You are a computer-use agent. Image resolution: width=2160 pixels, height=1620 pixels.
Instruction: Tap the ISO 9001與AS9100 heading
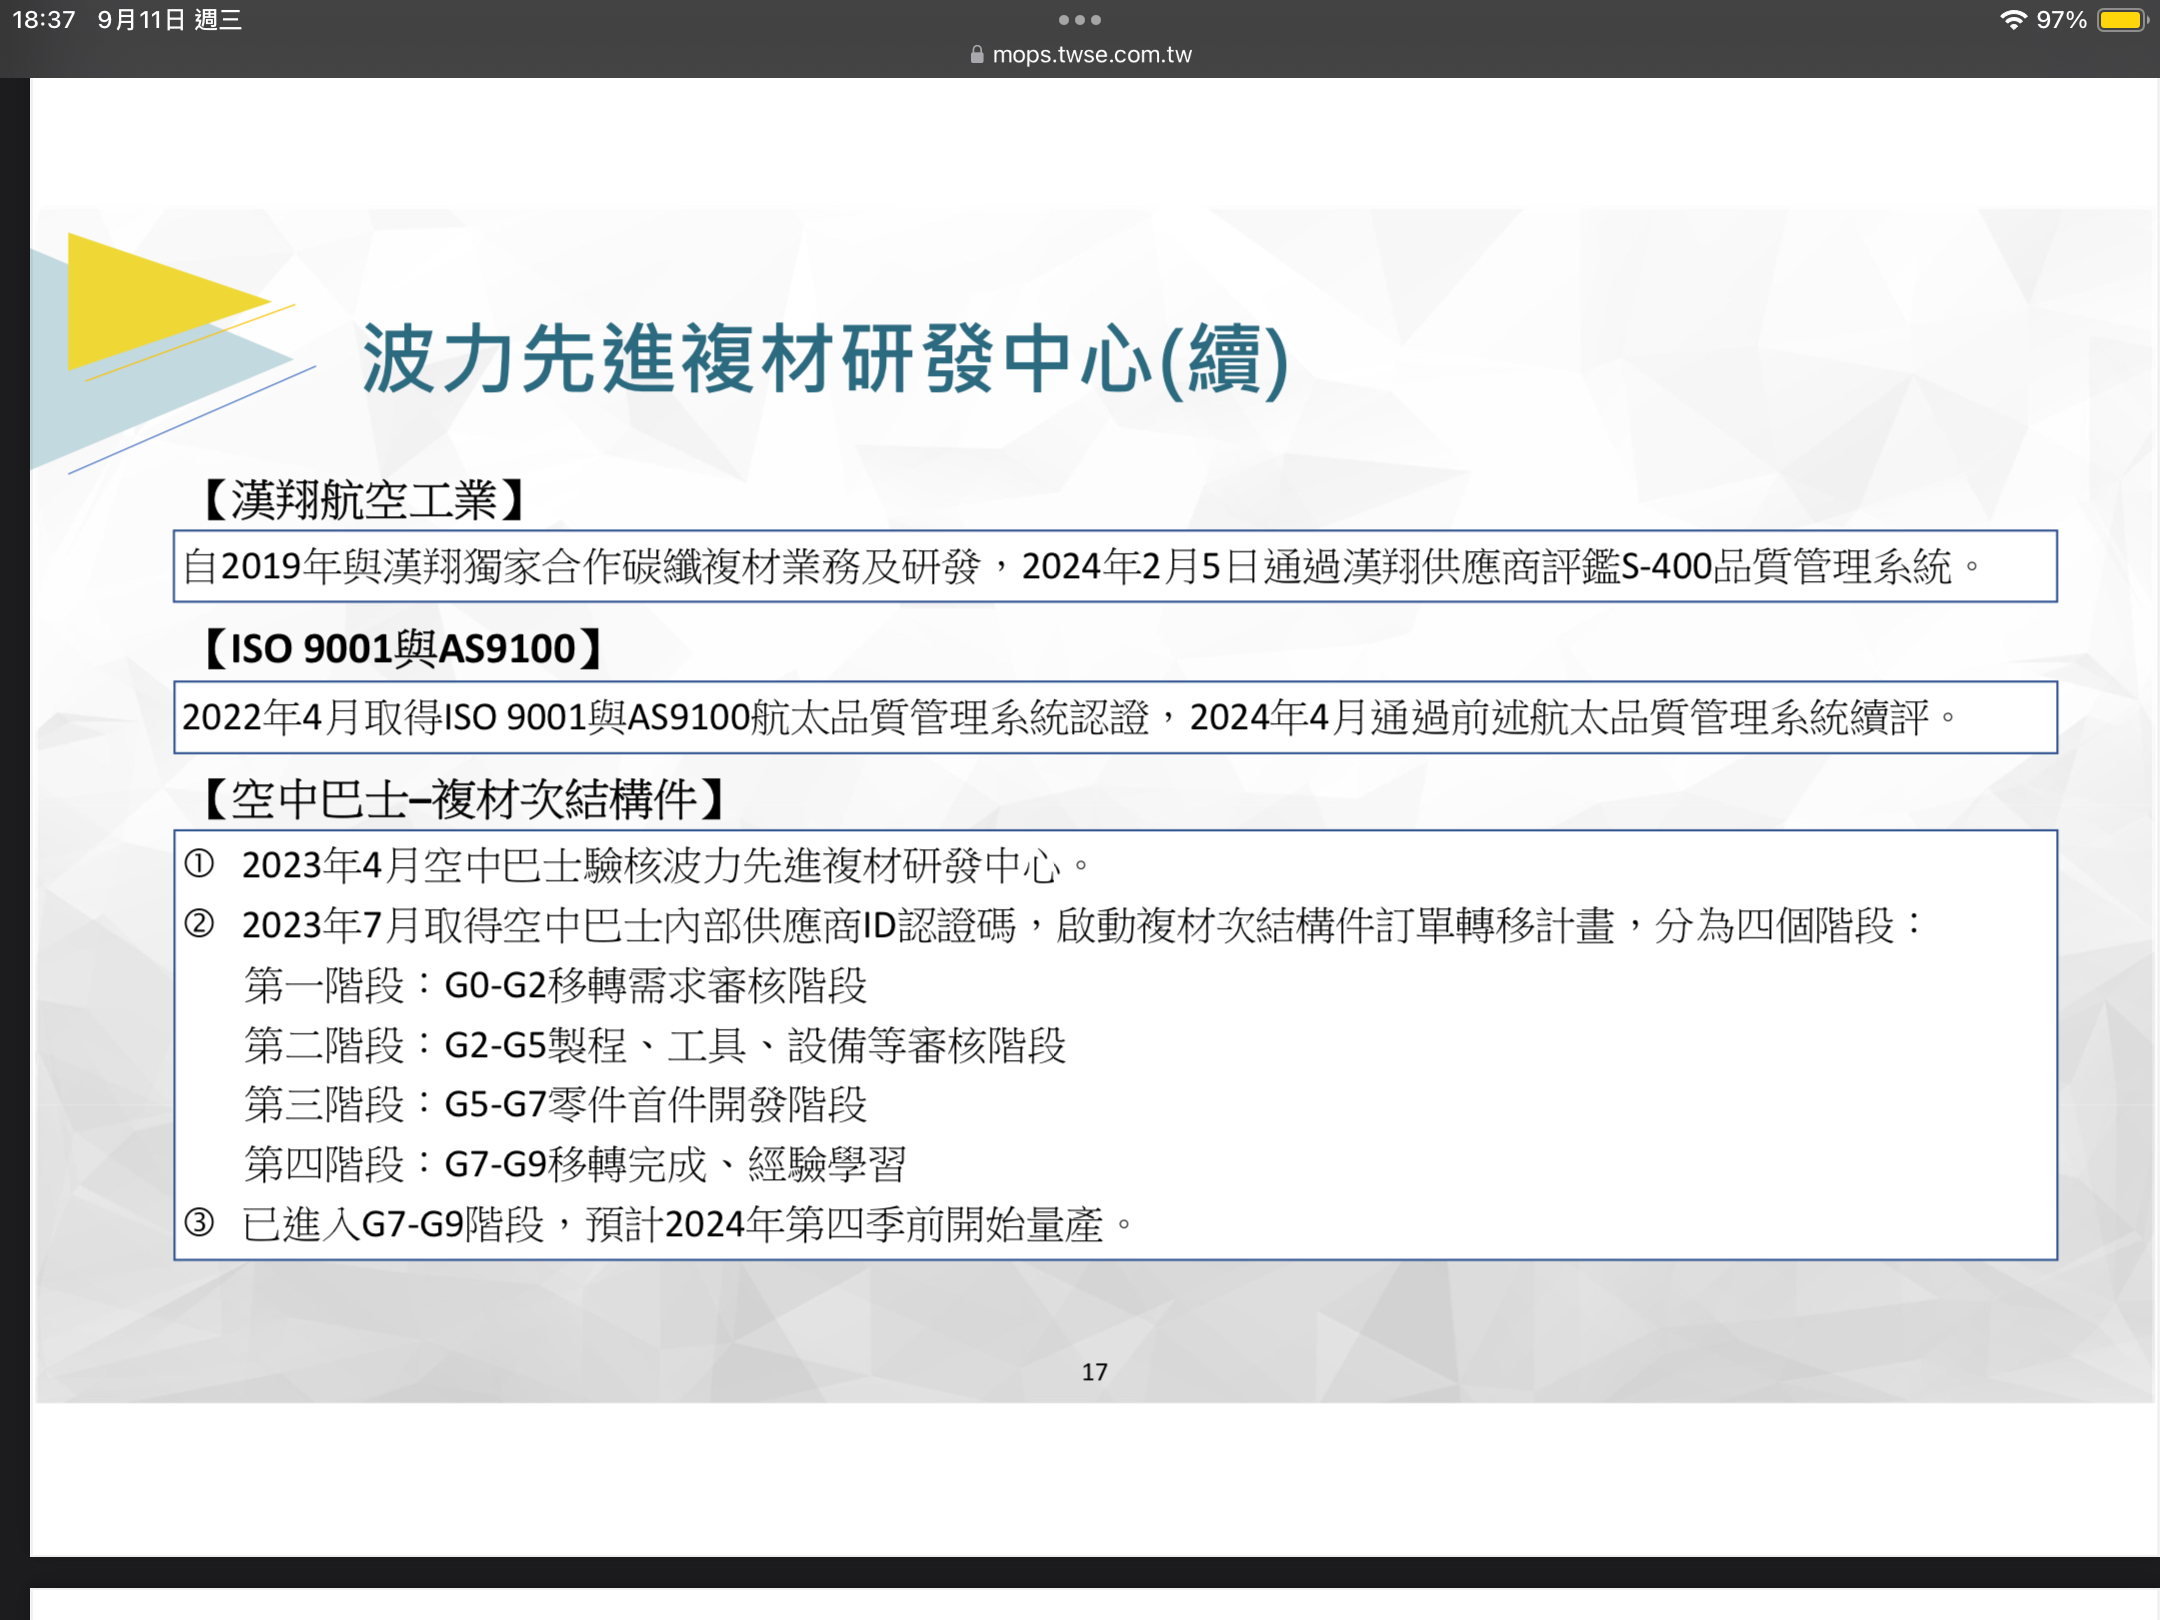(402, 649)
